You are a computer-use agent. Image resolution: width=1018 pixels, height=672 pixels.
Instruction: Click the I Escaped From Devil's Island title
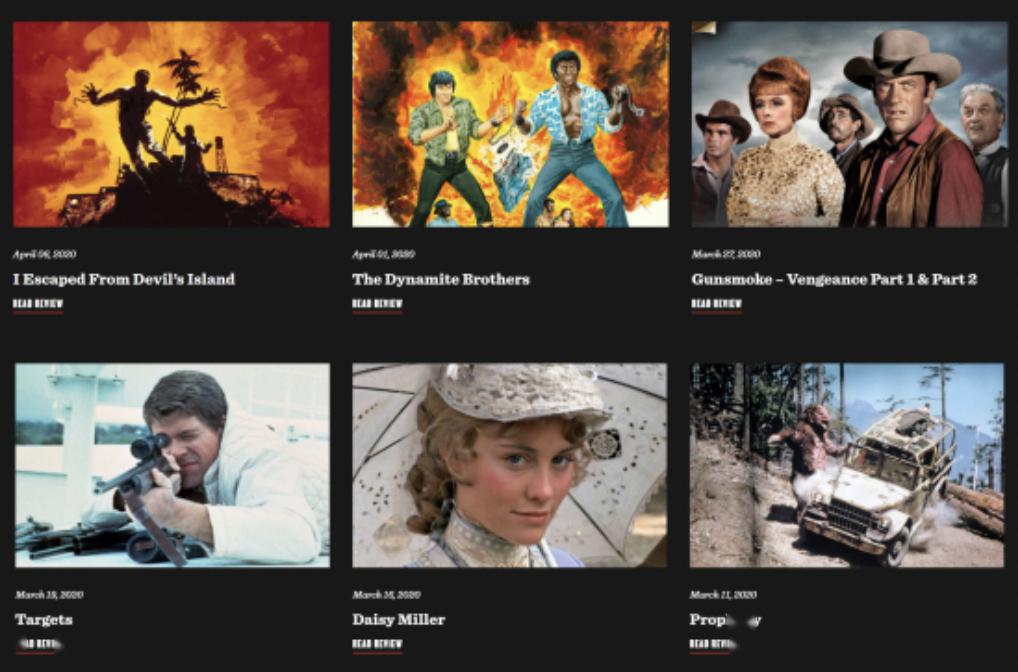point(124,279)
